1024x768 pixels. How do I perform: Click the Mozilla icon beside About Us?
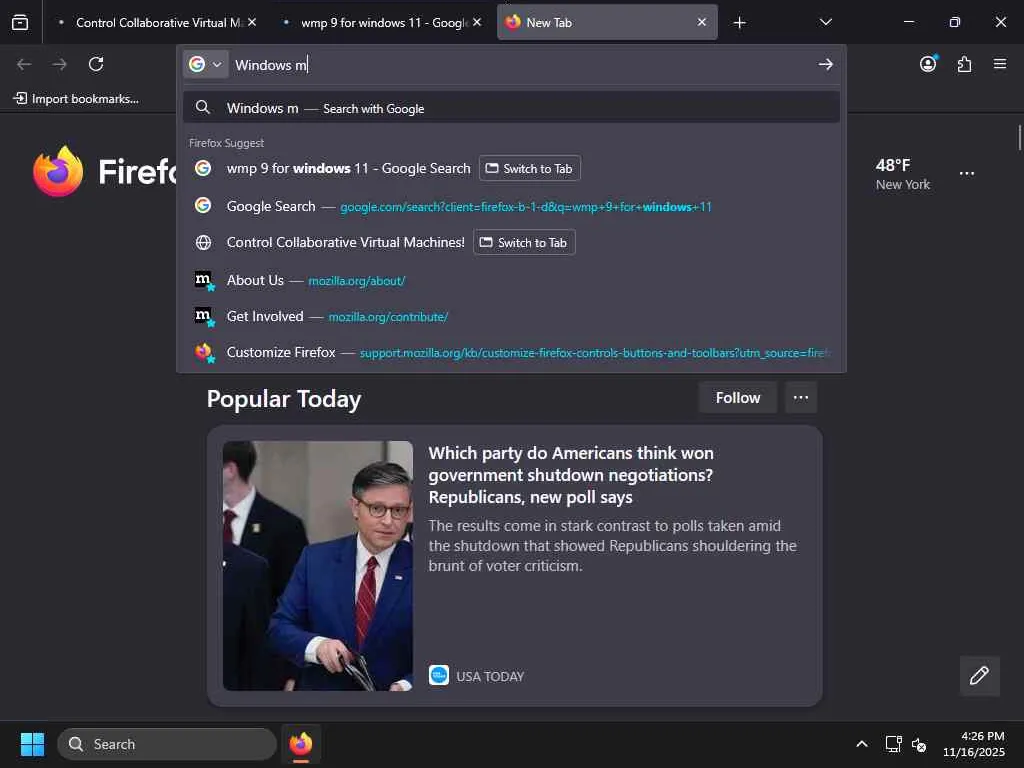(x=204, y=281)
